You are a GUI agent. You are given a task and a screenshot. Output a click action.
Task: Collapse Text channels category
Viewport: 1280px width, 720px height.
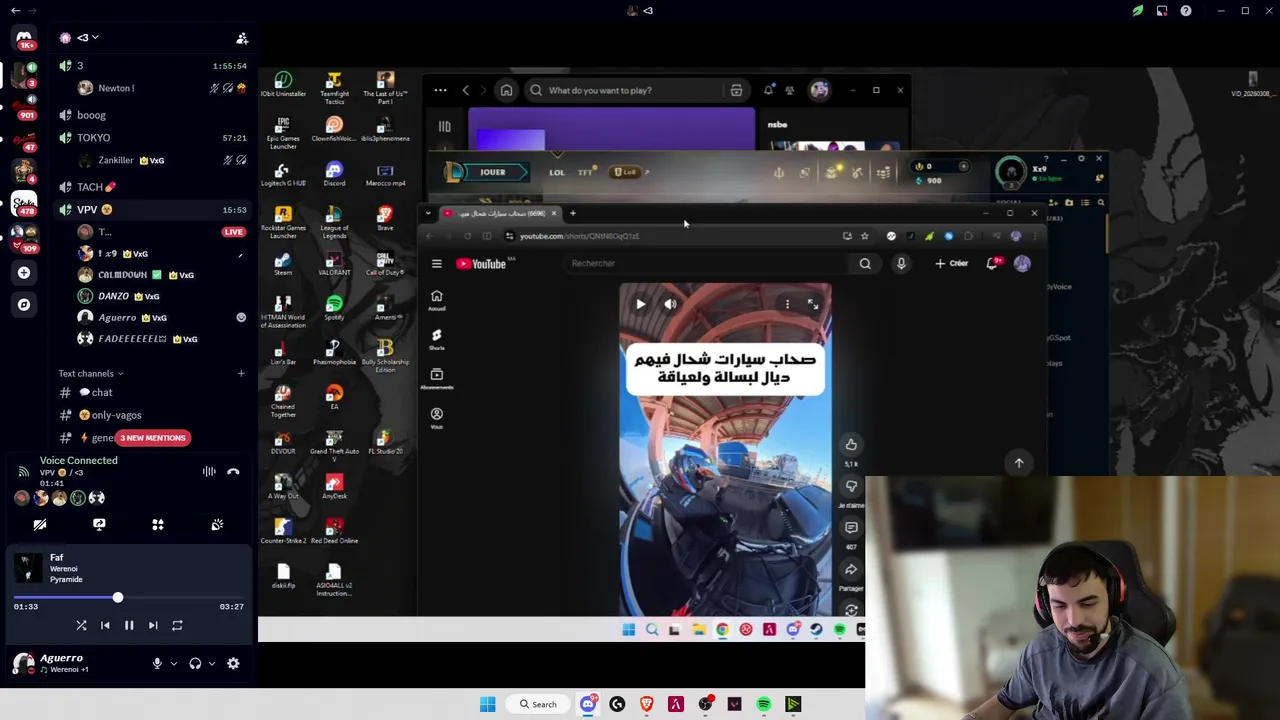coord(91,373)
